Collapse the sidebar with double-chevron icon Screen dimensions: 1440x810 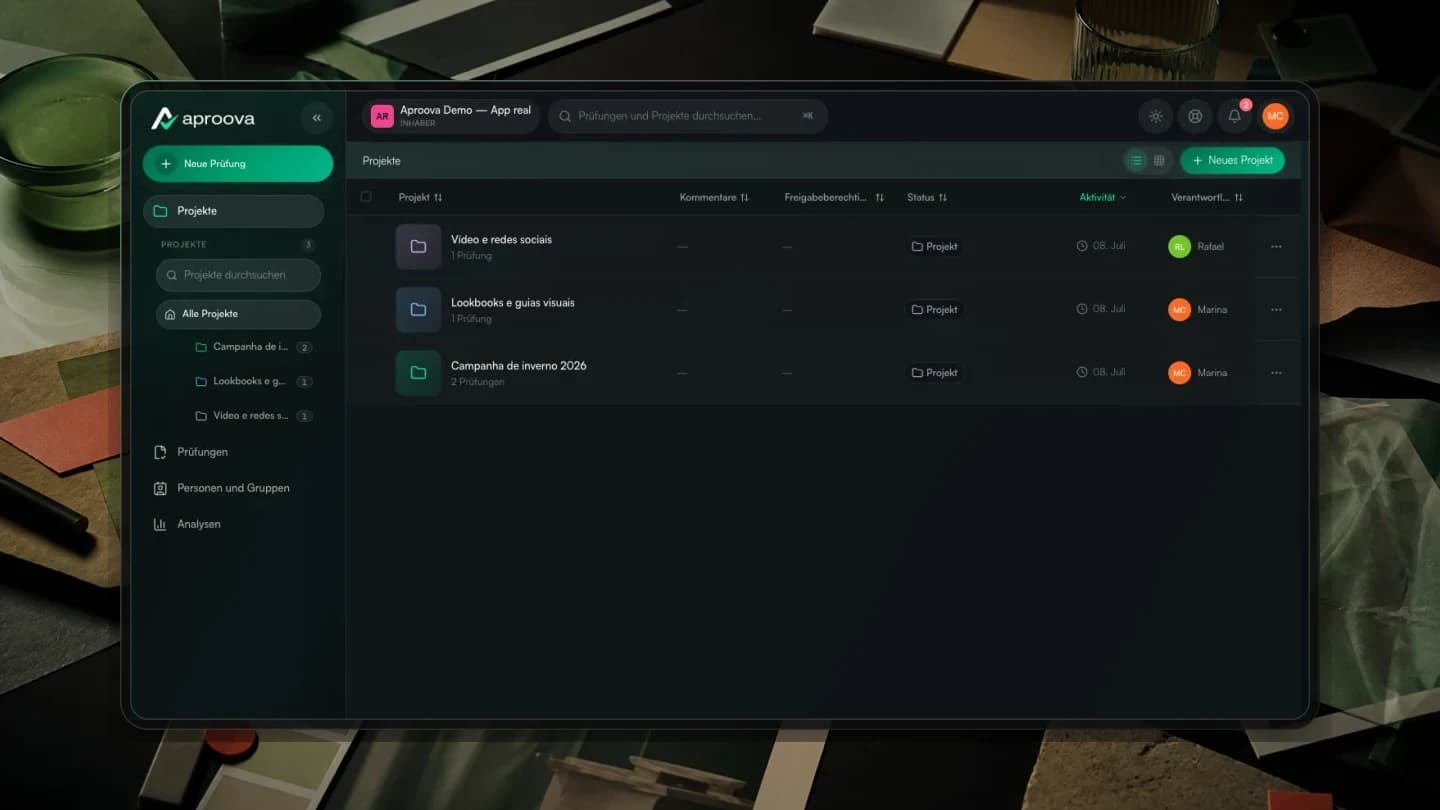(x=316, y=118)
